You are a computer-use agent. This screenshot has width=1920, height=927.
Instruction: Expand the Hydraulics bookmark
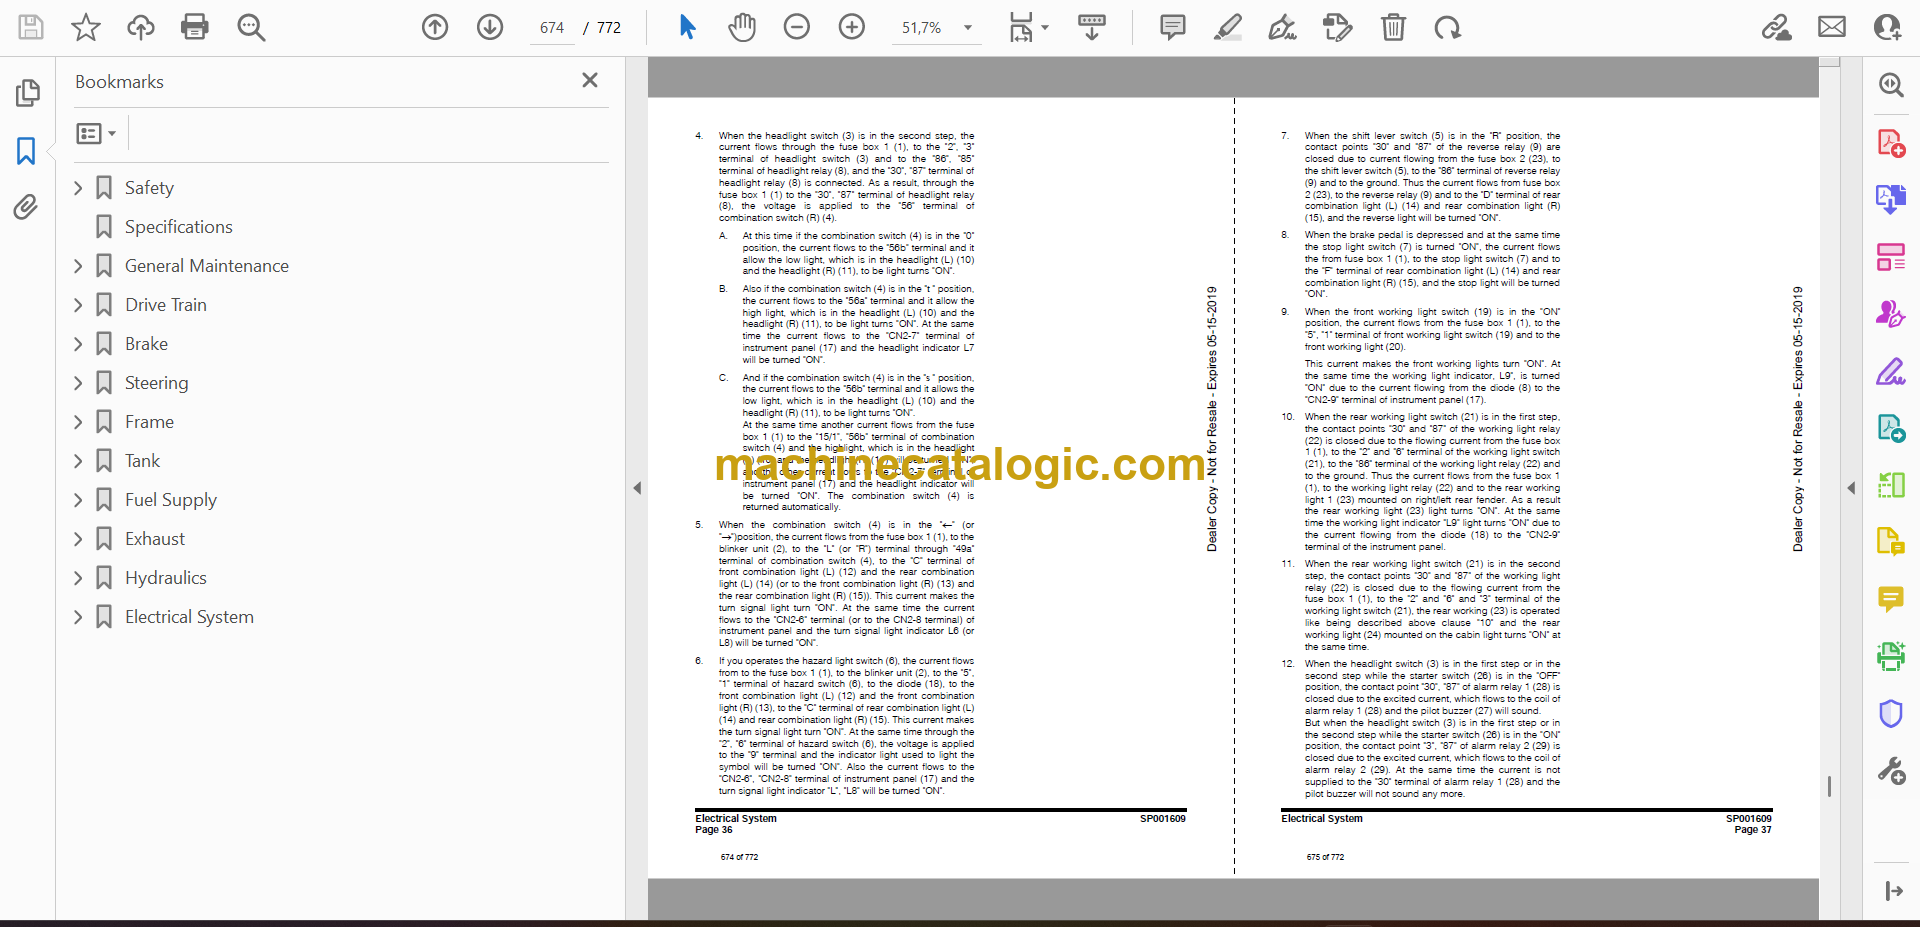pos(78,577)
